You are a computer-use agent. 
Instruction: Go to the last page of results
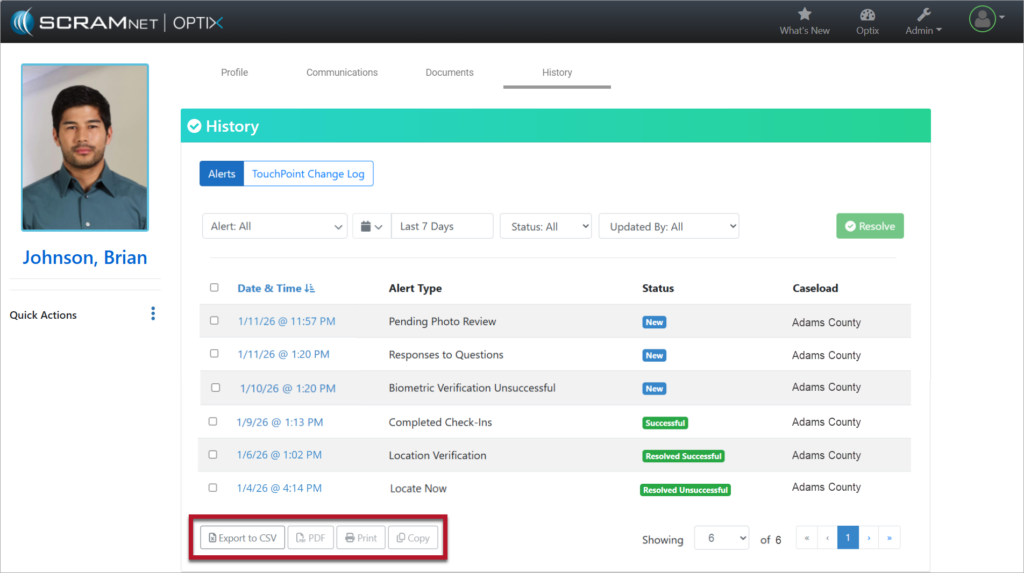(x=889, y=538)
